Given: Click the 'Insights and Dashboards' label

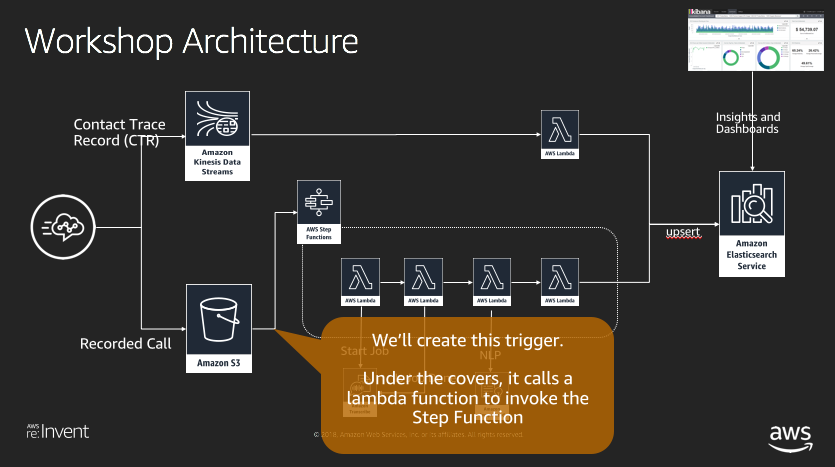Looking at the screenshot, I should click(748, 122).
